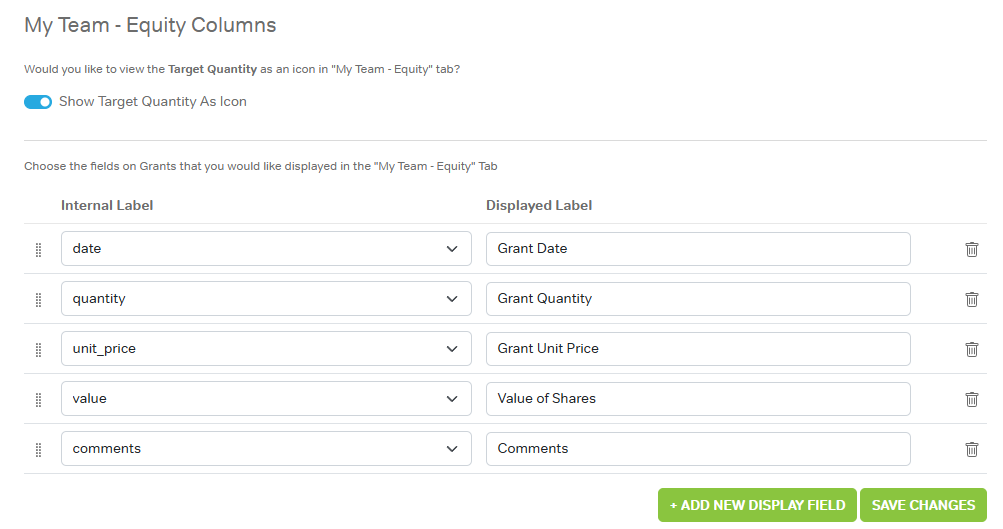Expand the quantity internal label dropdown
The width and height of the screenshot is (1003, 529).
point(266,299)
